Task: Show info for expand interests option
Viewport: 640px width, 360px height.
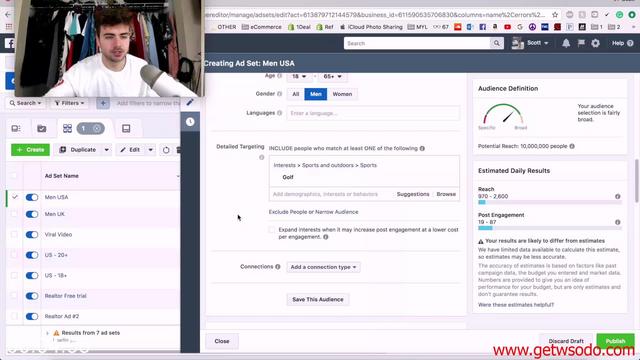Action: (x=326, y=237)
